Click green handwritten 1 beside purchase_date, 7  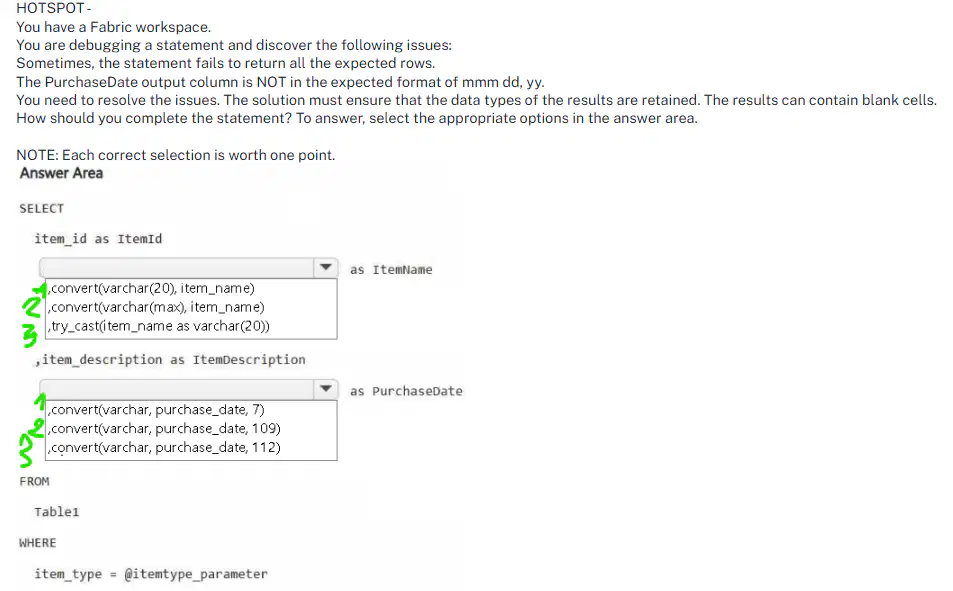coord(40,401)
